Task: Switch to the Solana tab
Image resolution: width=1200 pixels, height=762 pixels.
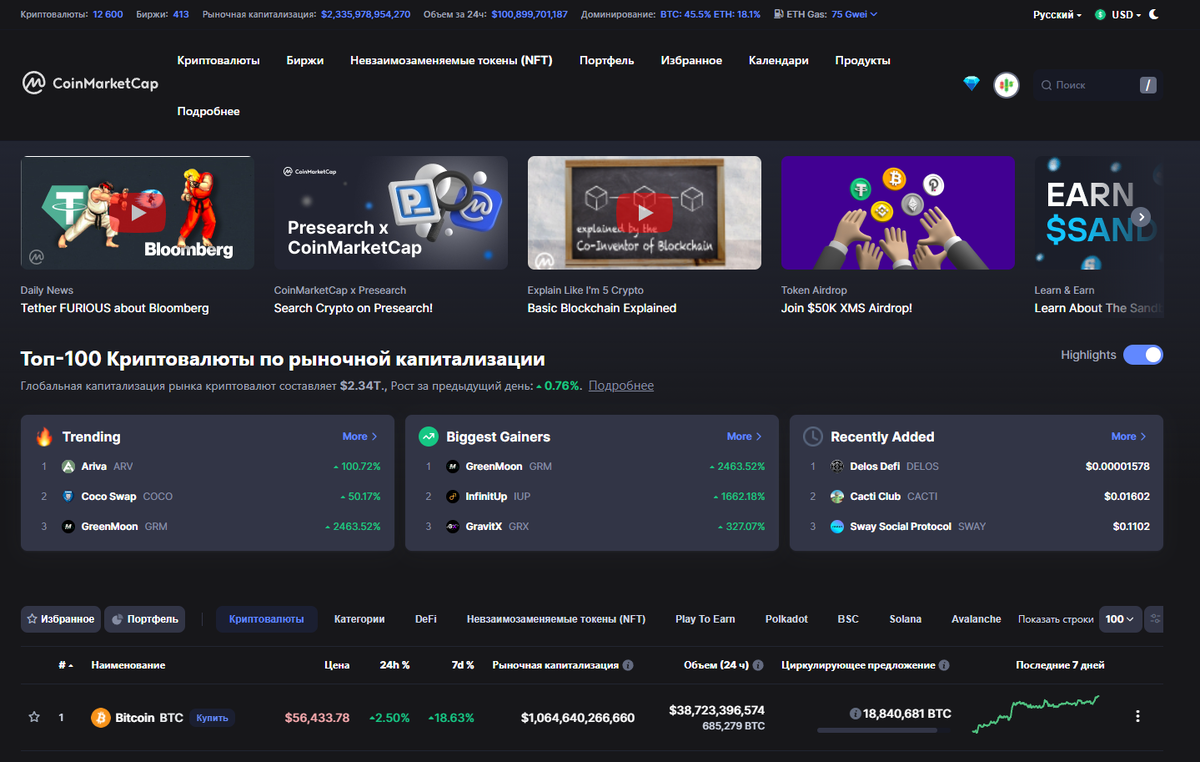Action: click(x=906, y=619)
